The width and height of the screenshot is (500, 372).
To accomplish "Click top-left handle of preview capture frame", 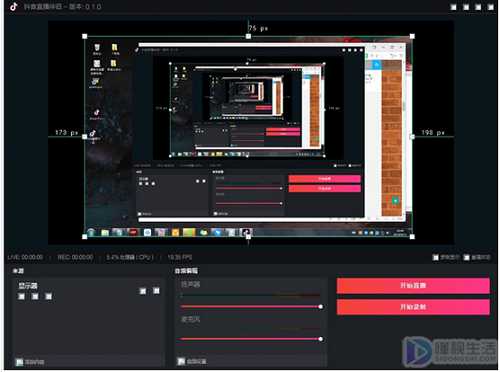I will tap(85, 36).
